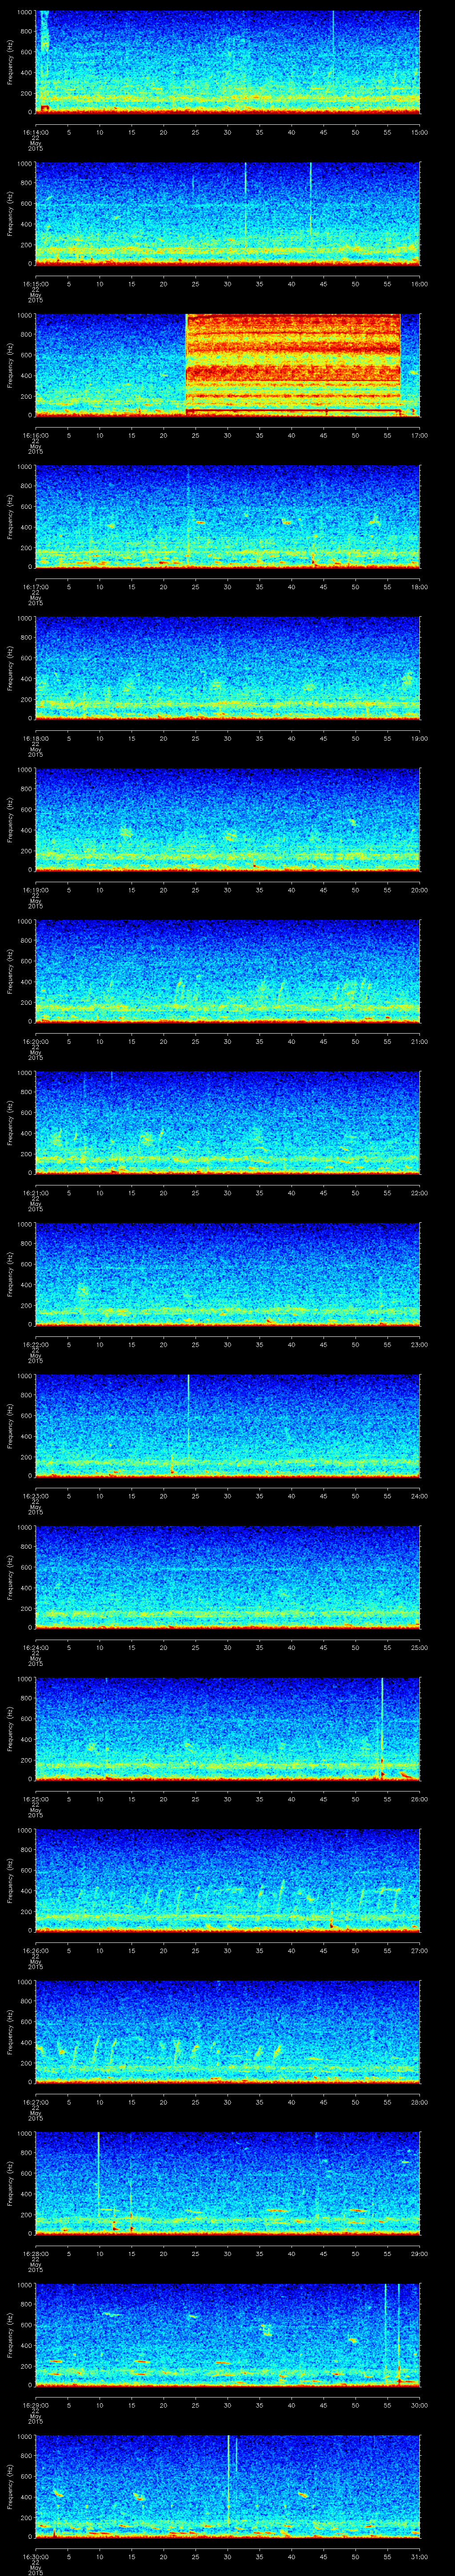Click the spectrogram panel starting at 16:19:00
The height and width of the screenshot is (2576, 455).
(228, 820)
